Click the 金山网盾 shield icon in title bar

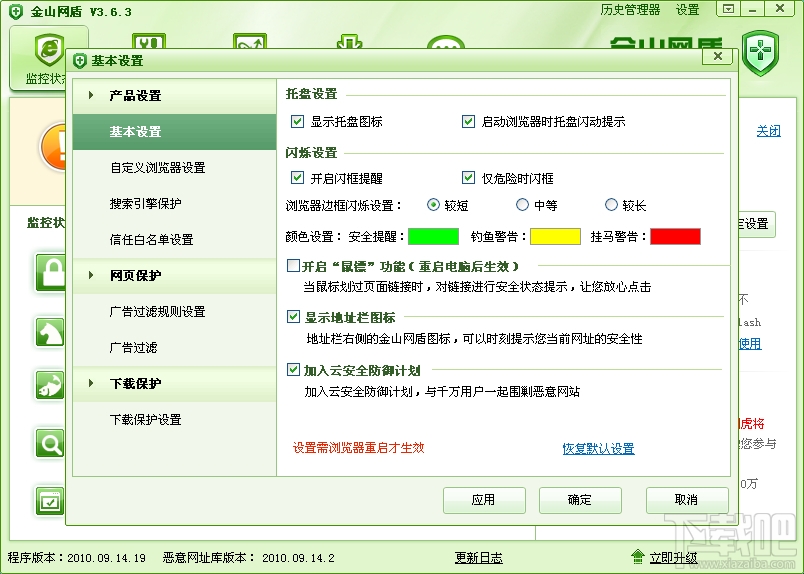[x=16, y=11]
